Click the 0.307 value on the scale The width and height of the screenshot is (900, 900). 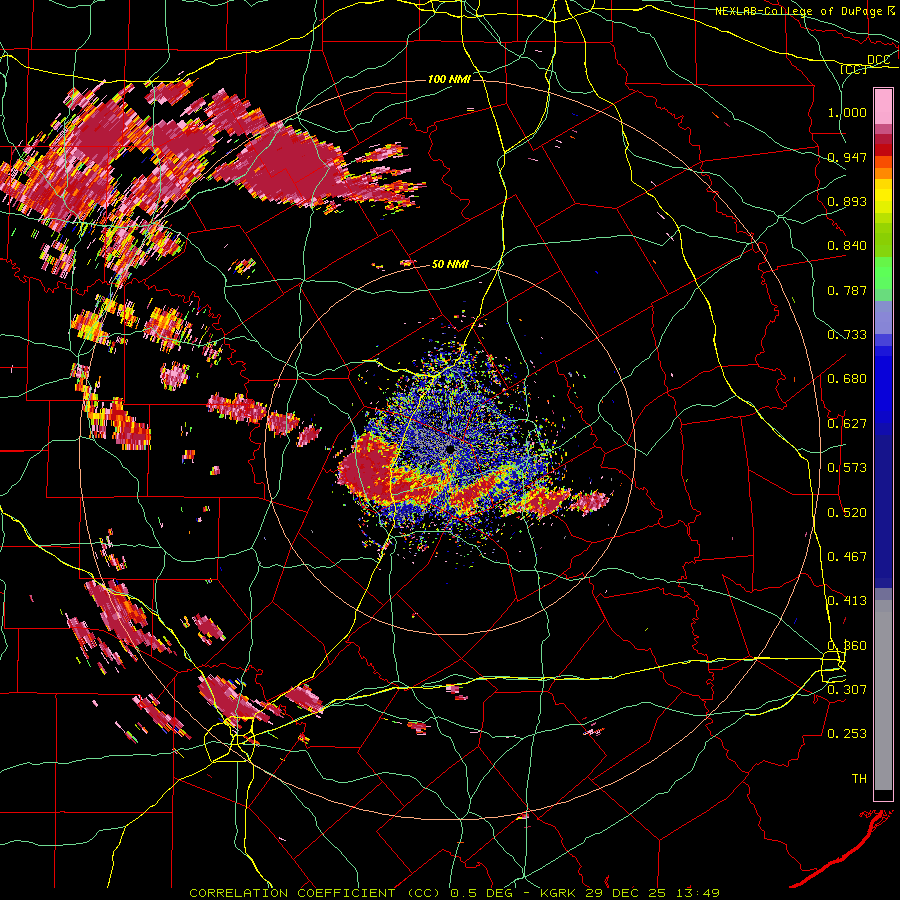(847, 689)
